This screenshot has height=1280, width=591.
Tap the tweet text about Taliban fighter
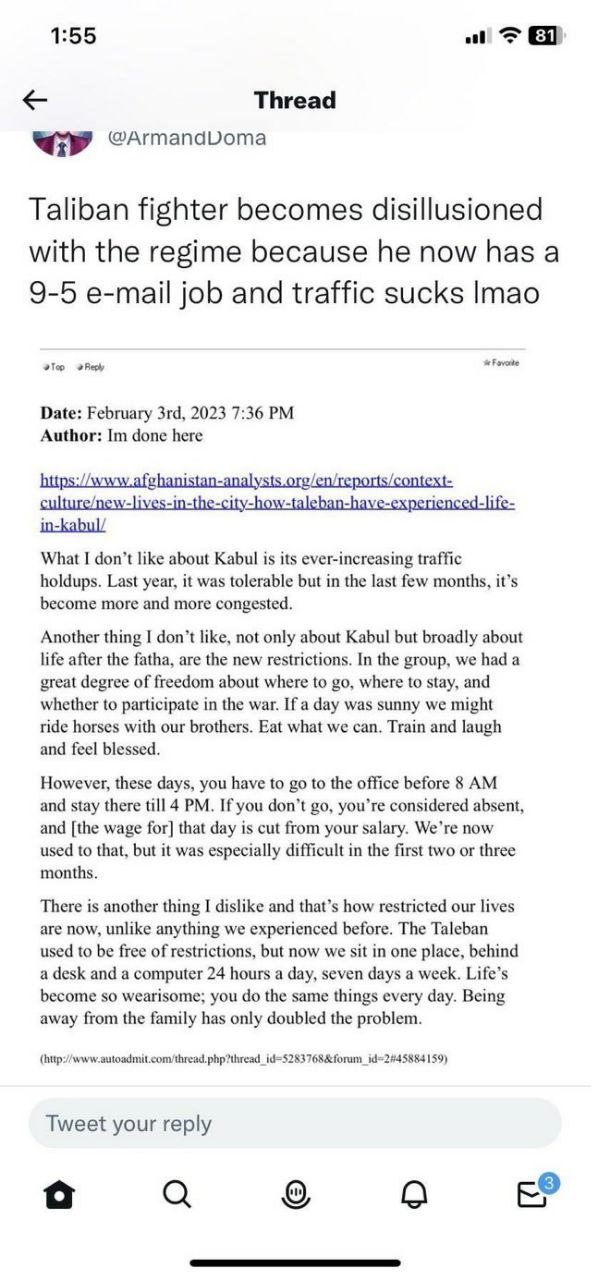pos(293,252)
